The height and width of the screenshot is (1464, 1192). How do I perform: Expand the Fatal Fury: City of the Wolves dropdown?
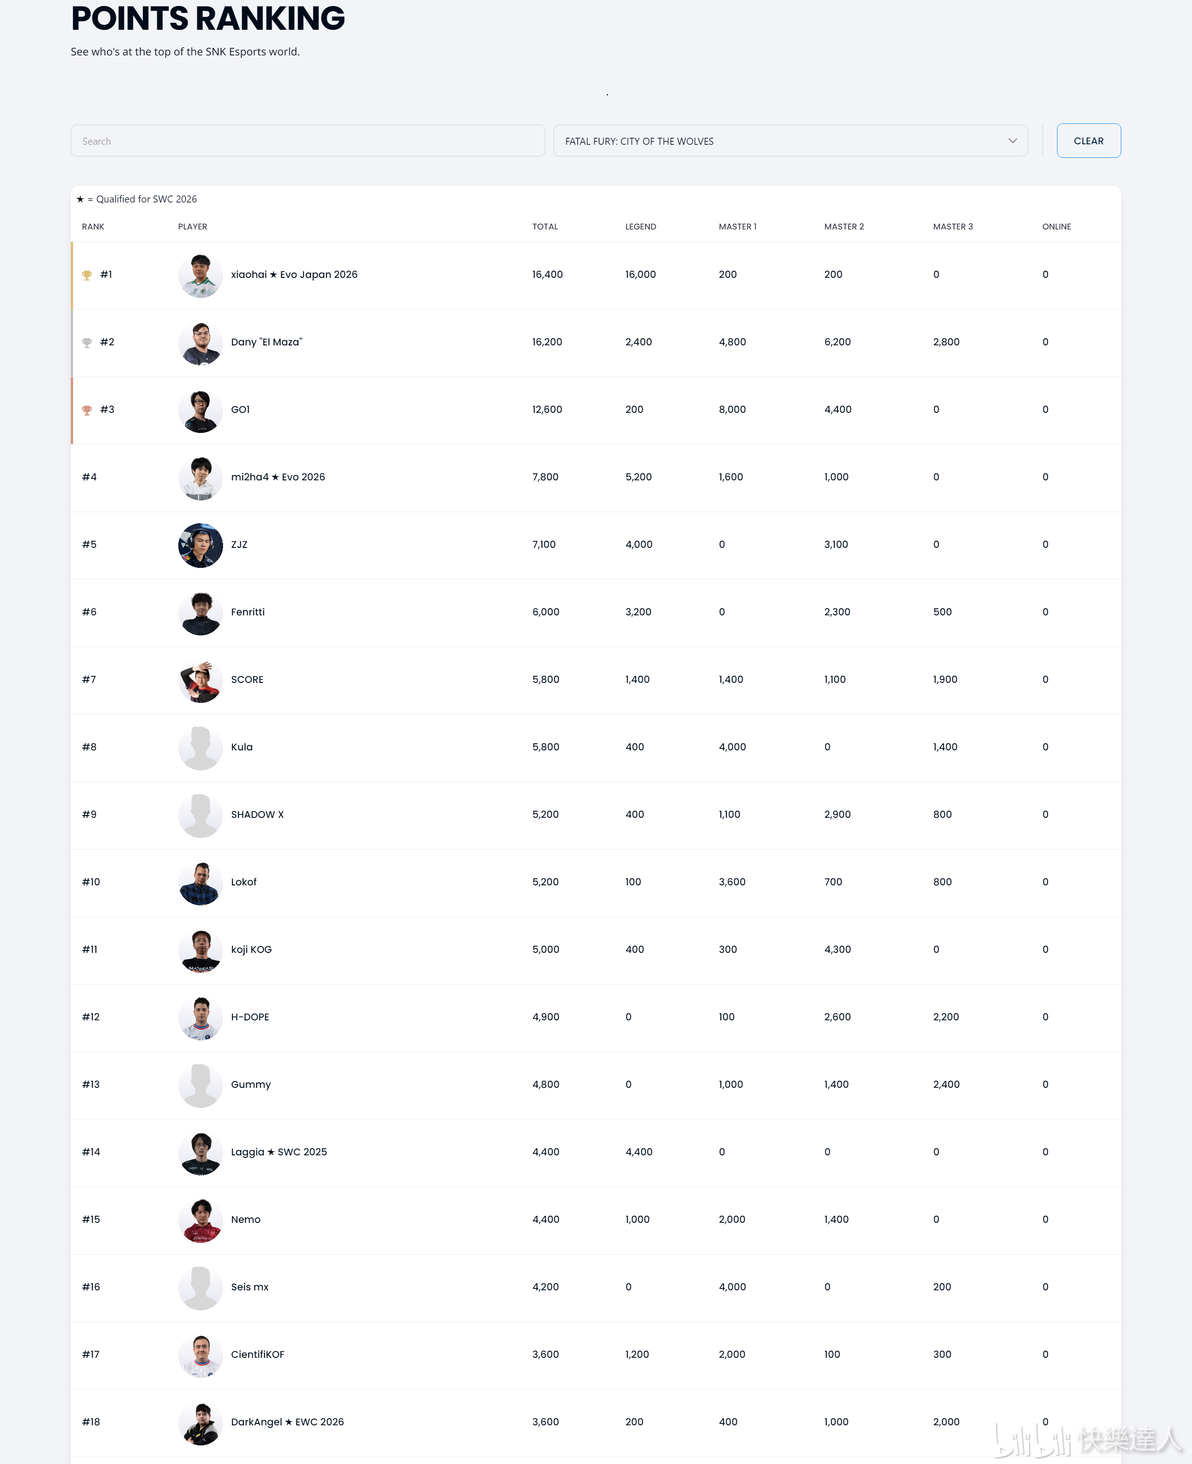tap(790, 141)
